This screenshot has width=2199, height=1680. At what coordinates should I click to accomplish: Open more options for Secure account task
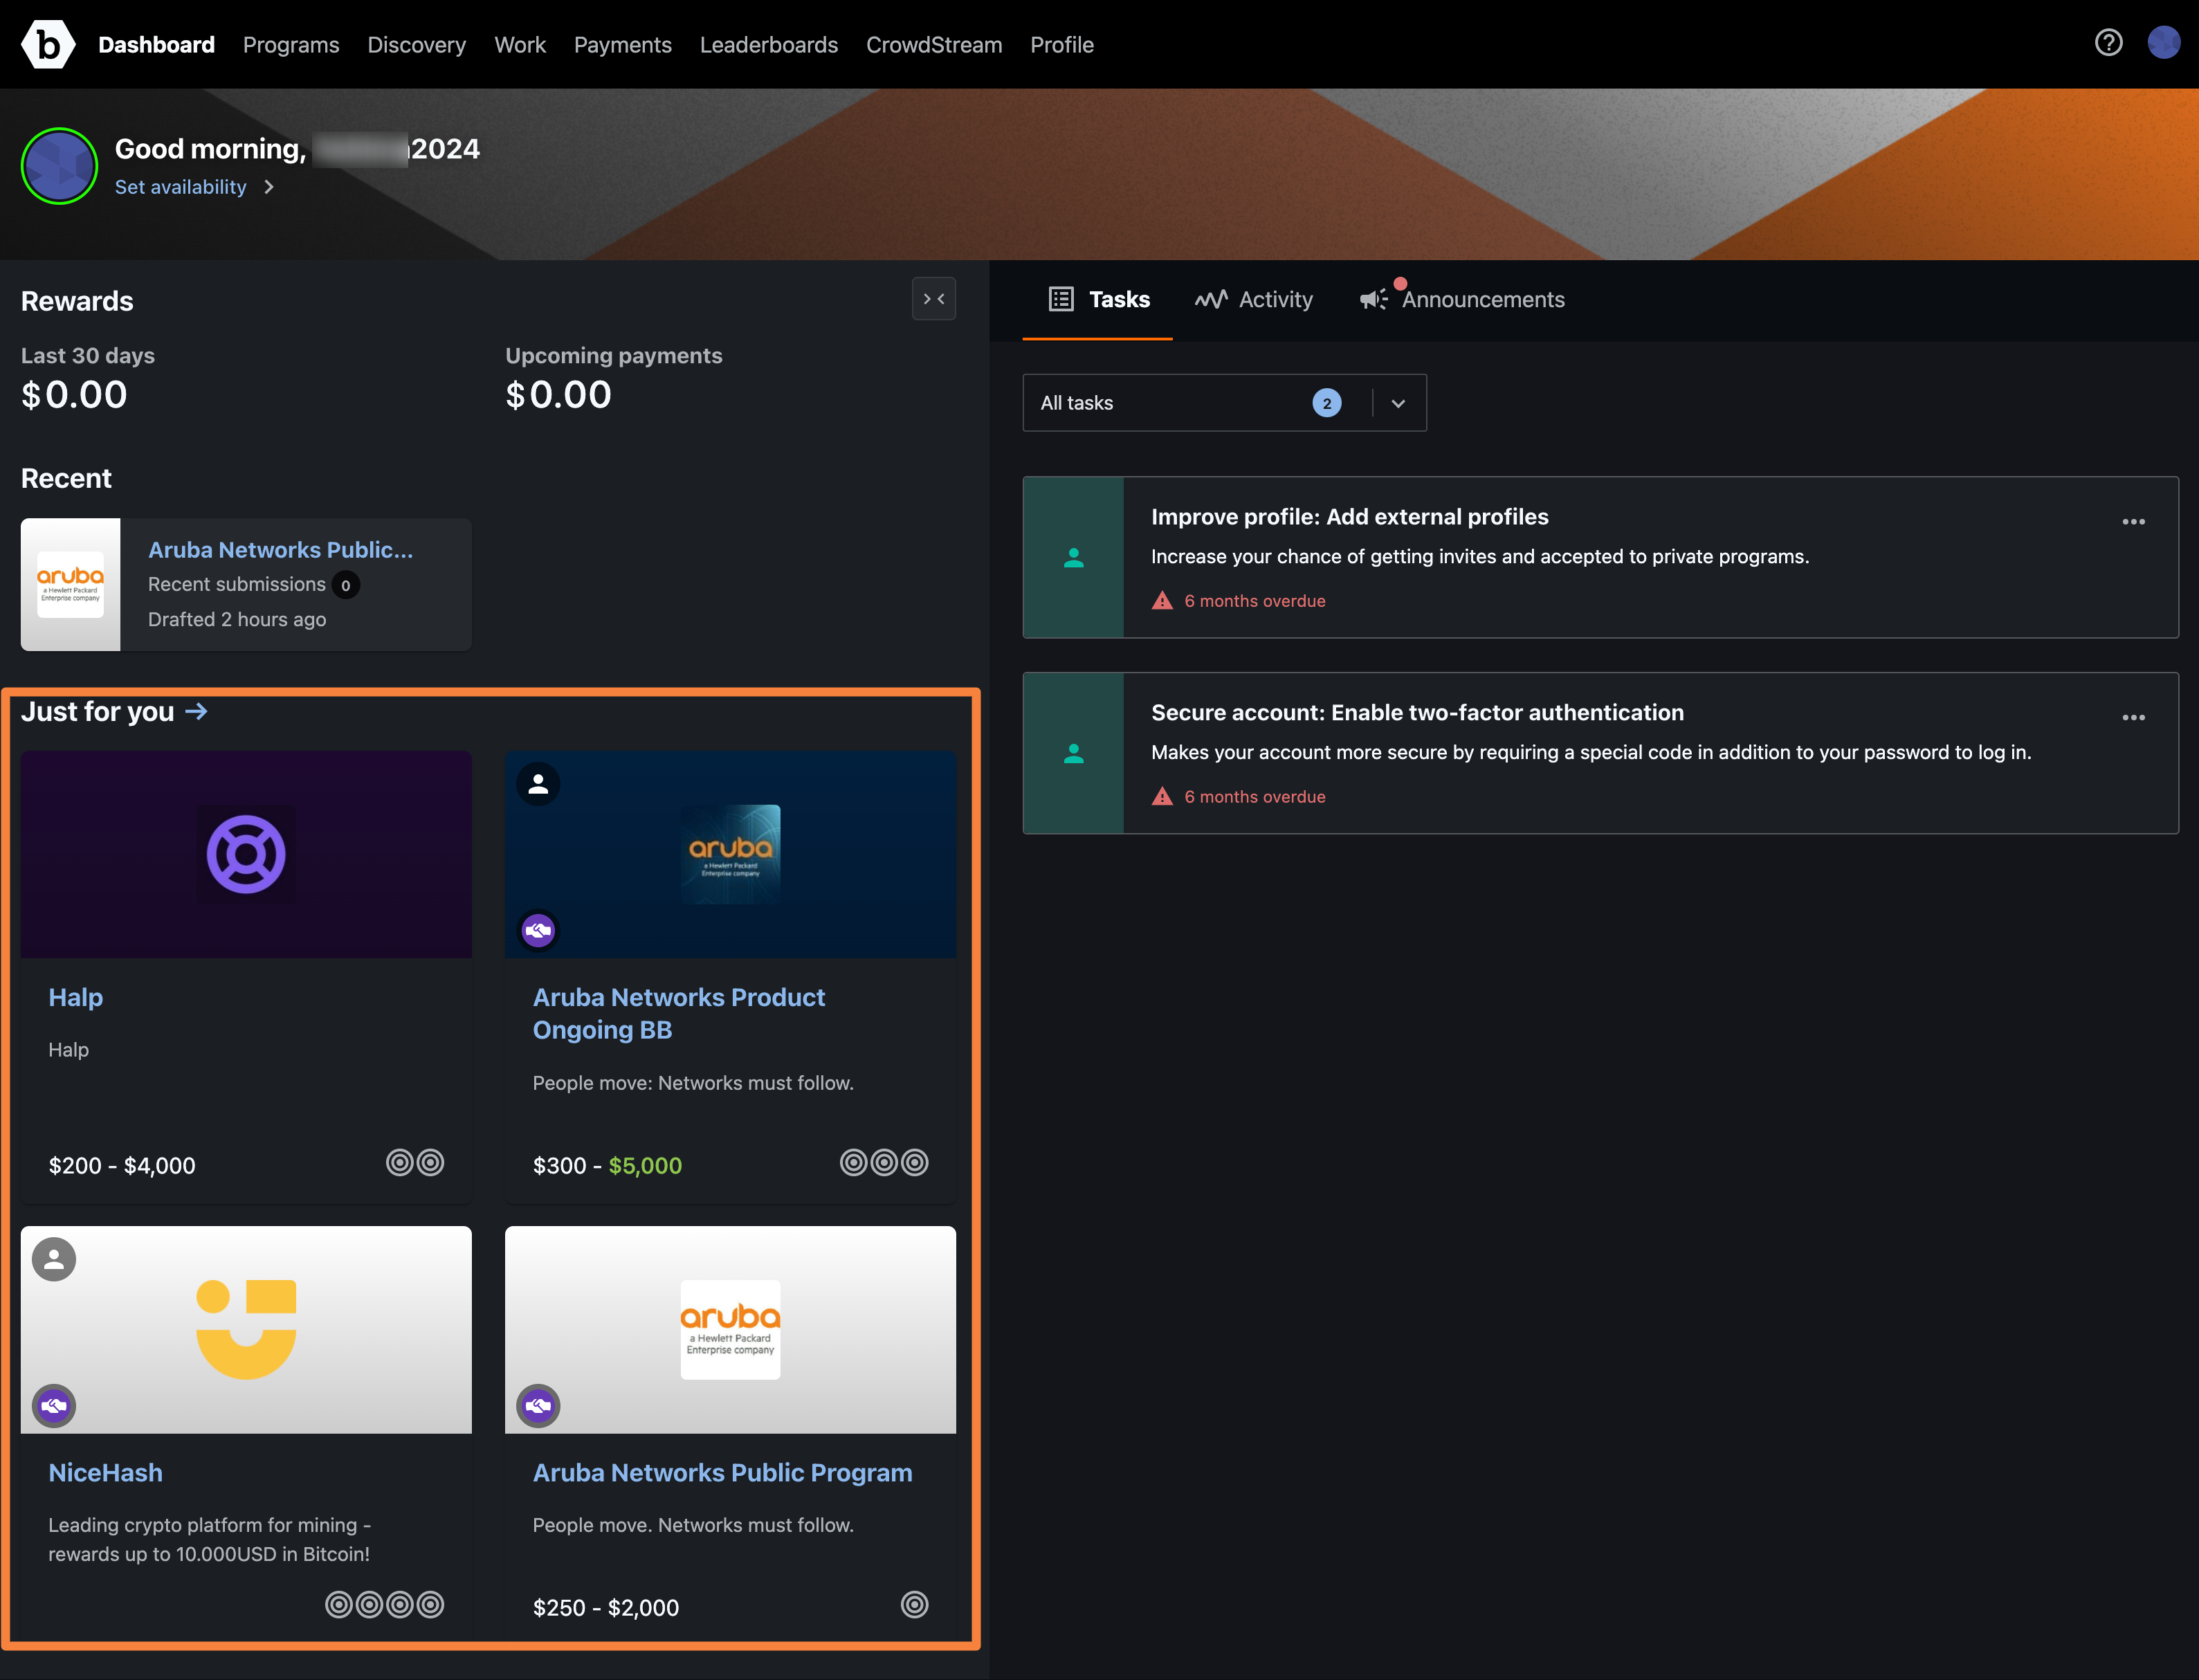pyautogui.click(x=2133, y=718)
